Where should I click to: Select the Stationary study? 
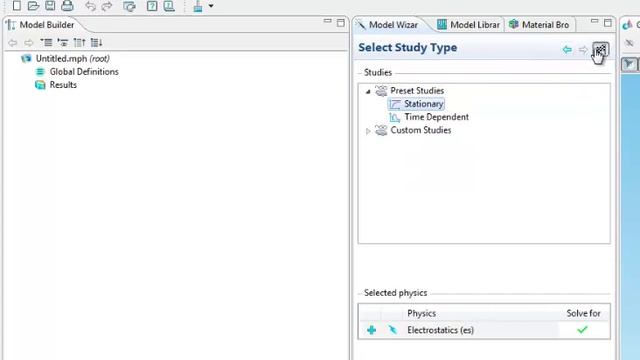[424, 104]
